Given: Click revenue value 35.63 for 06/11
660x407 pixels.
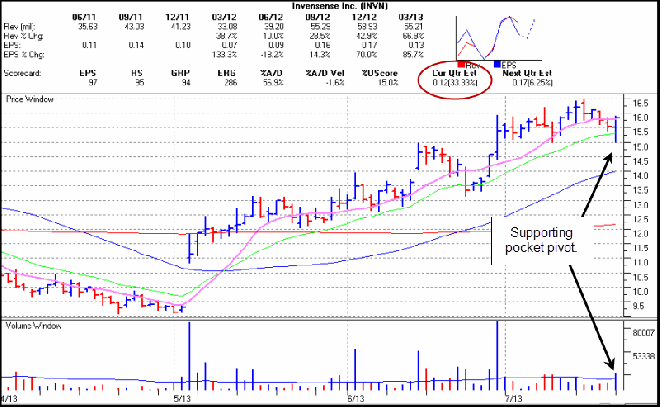Looking at the screenshot, I should tap(88, 27).
